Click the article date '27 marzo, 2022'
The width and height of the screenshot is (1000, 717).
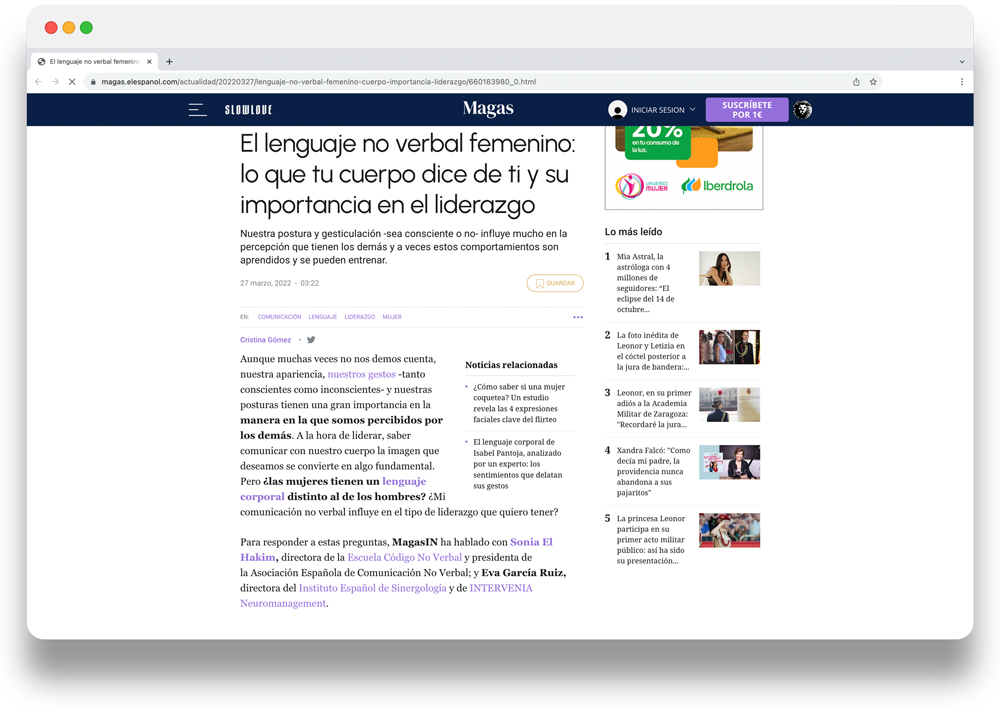pyautogui.click(x=265, y=283)
